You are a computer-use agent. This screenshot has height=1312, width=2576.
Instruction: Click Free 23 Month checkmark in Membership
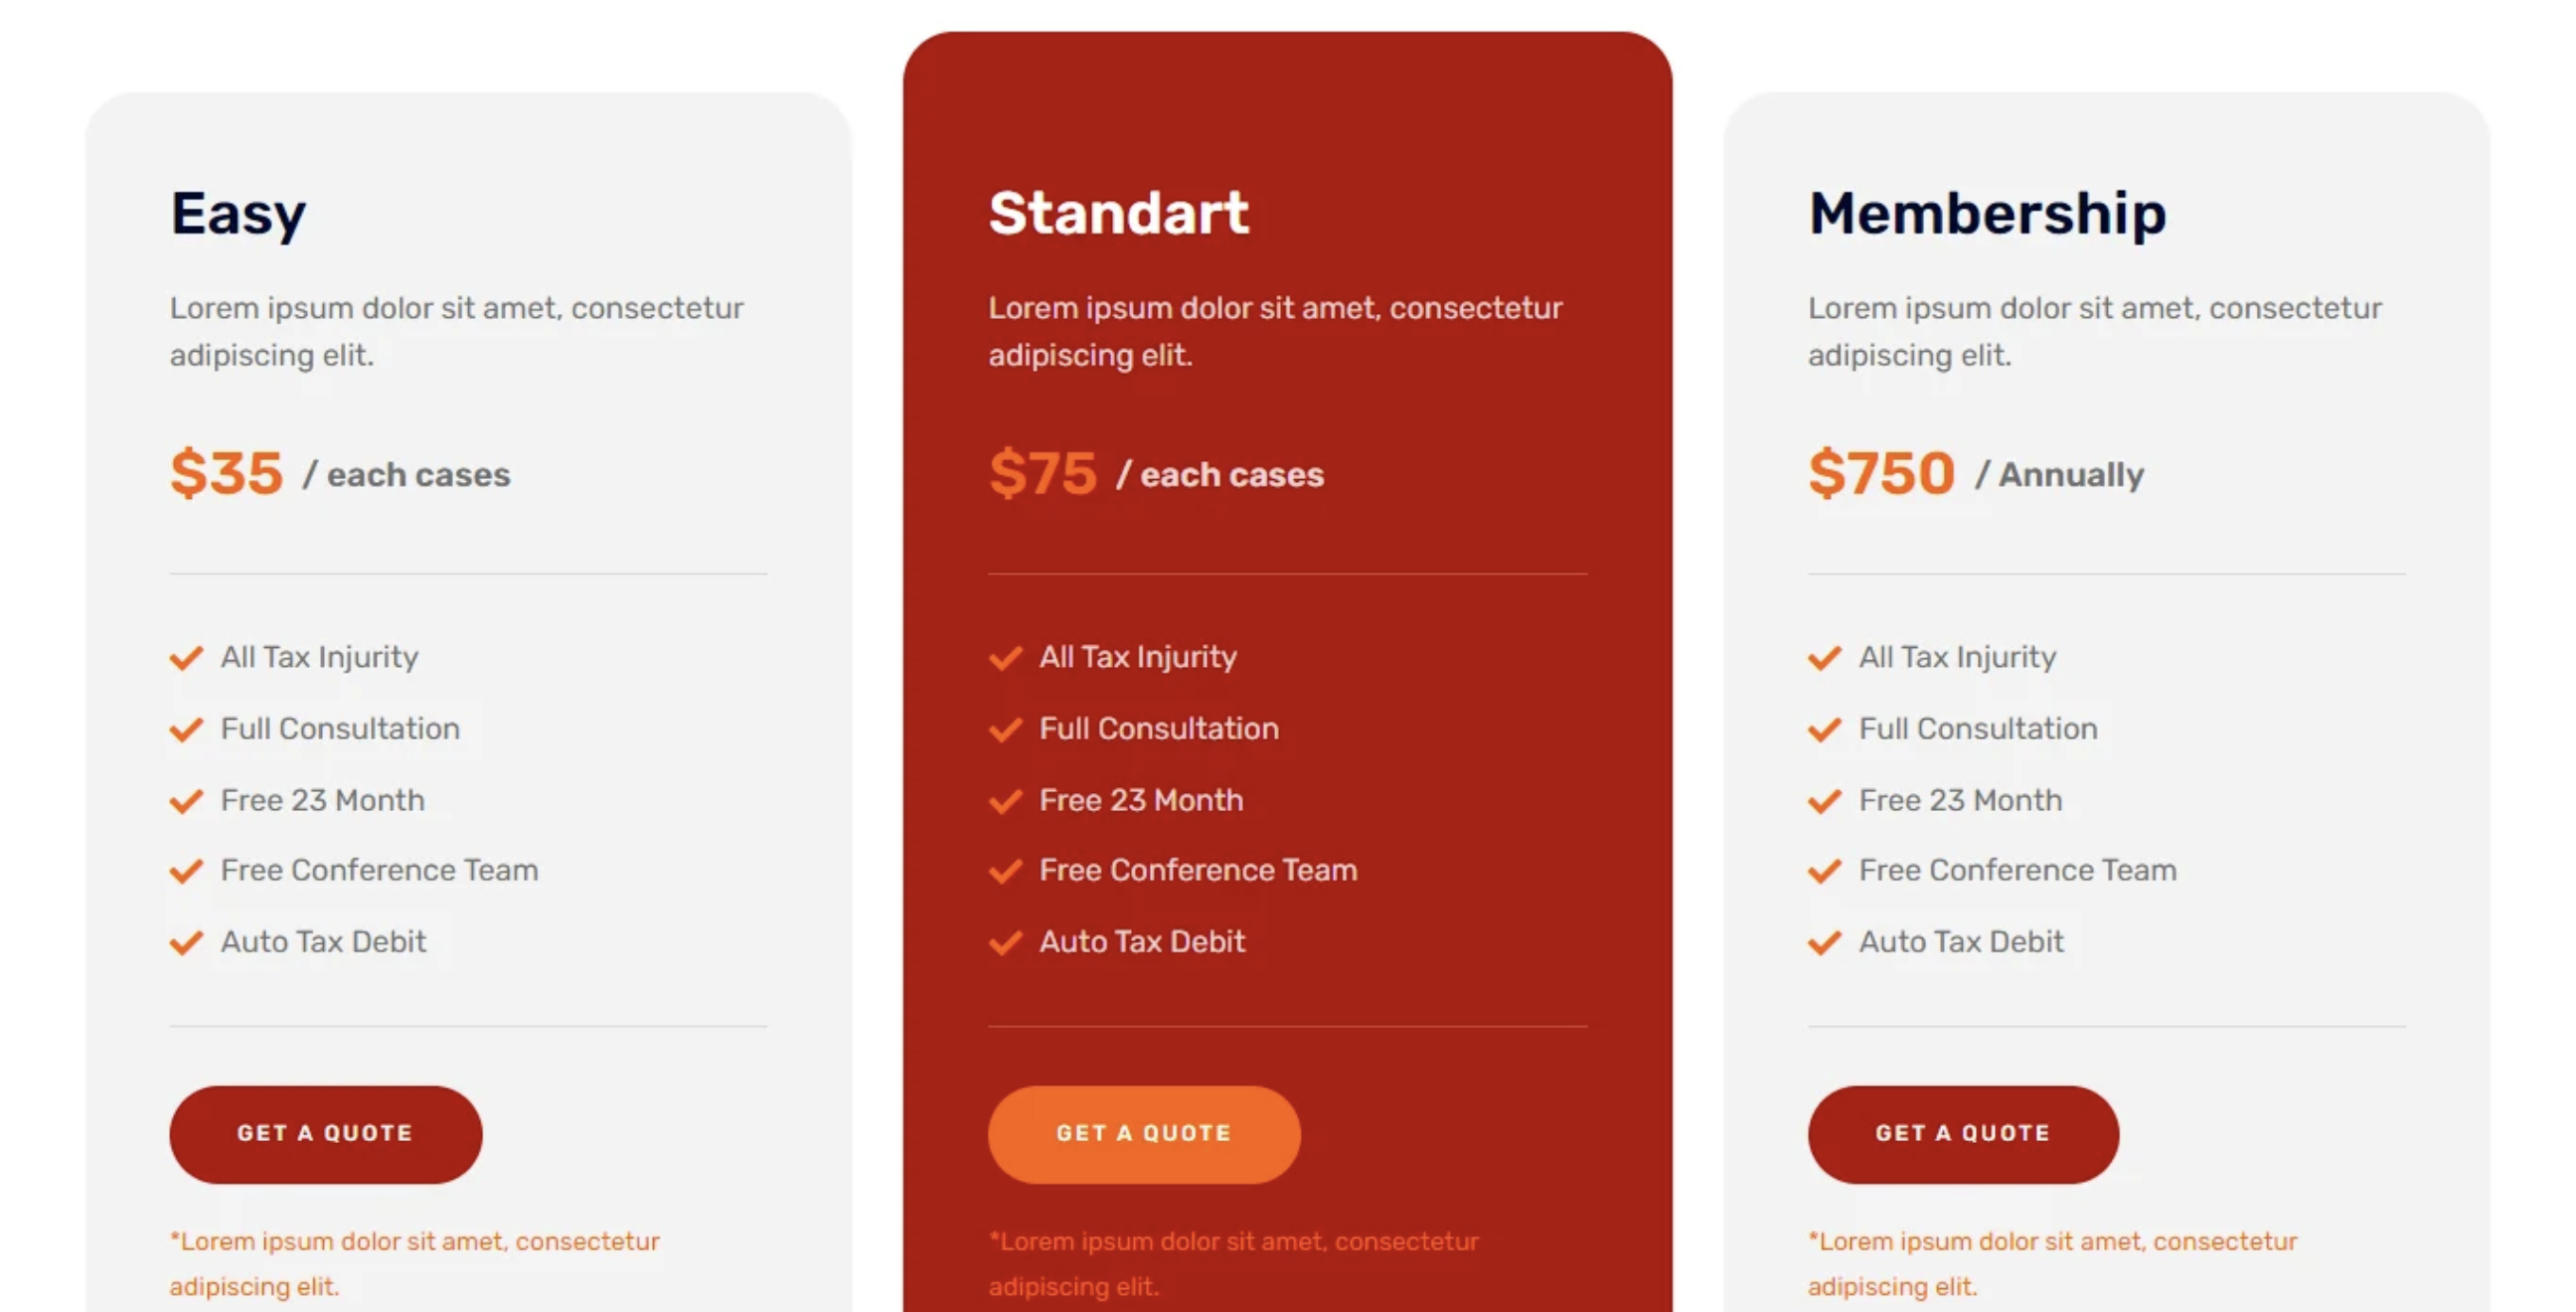[x=1824, y=801]
